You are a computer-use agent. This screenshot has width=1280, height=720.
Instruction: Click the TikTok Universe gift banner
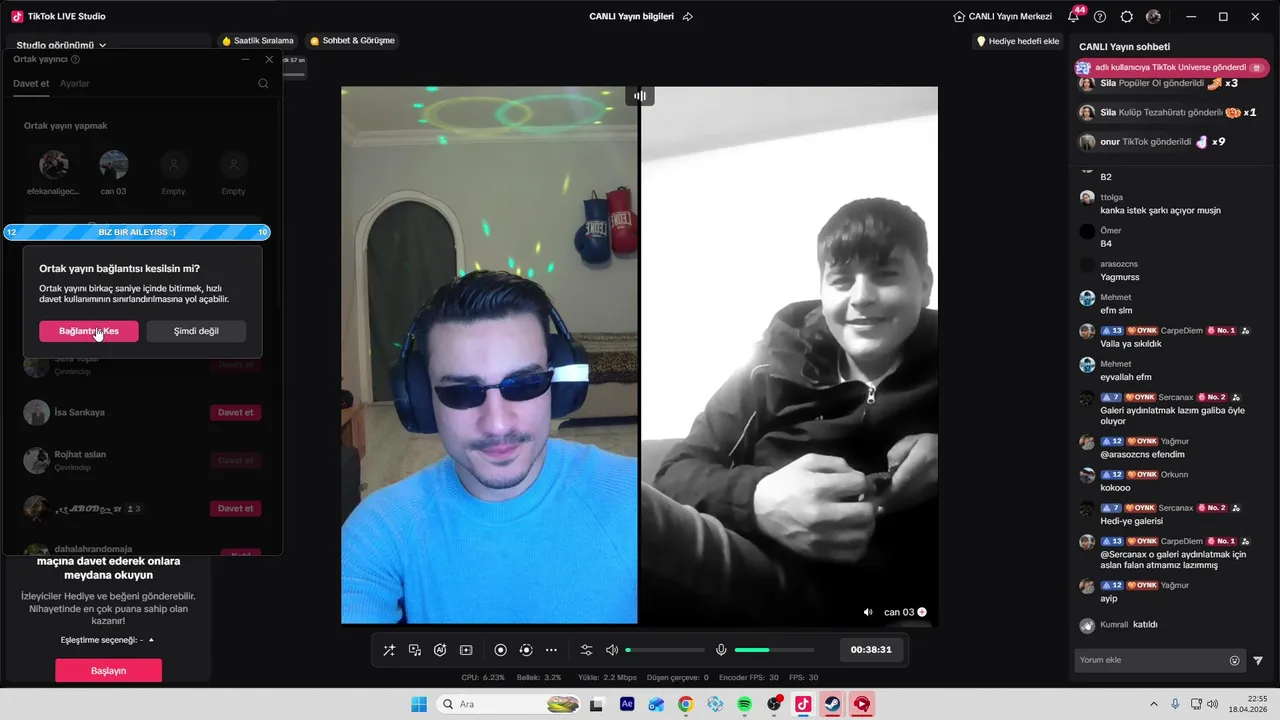pos(1171,67)
